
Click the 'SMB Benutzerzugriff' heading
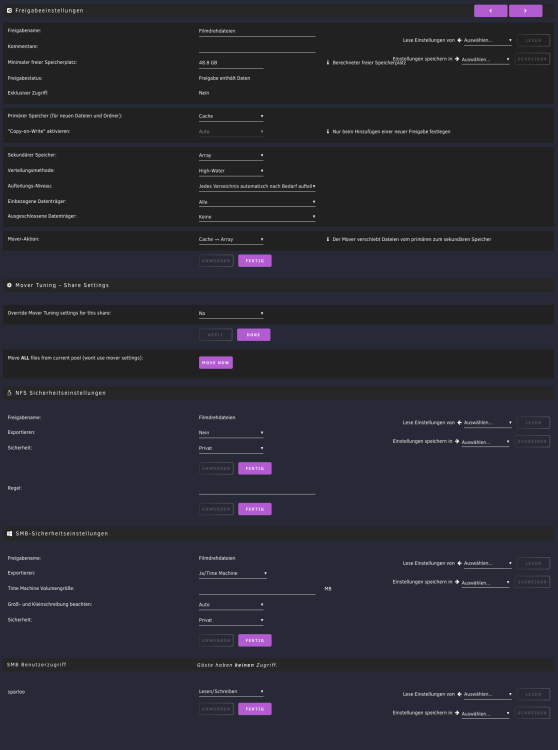tap(36, 665)
